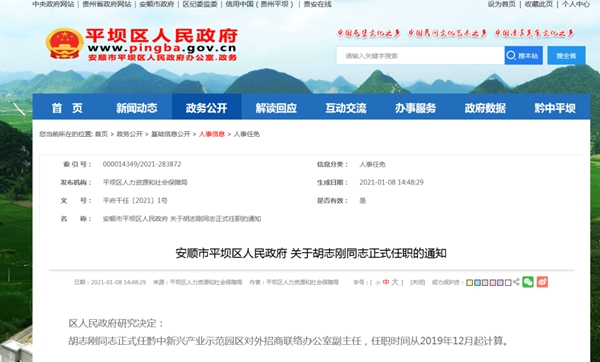
Task: Click the 中国屯堡文化之乡 slogan
Action: 368,33
